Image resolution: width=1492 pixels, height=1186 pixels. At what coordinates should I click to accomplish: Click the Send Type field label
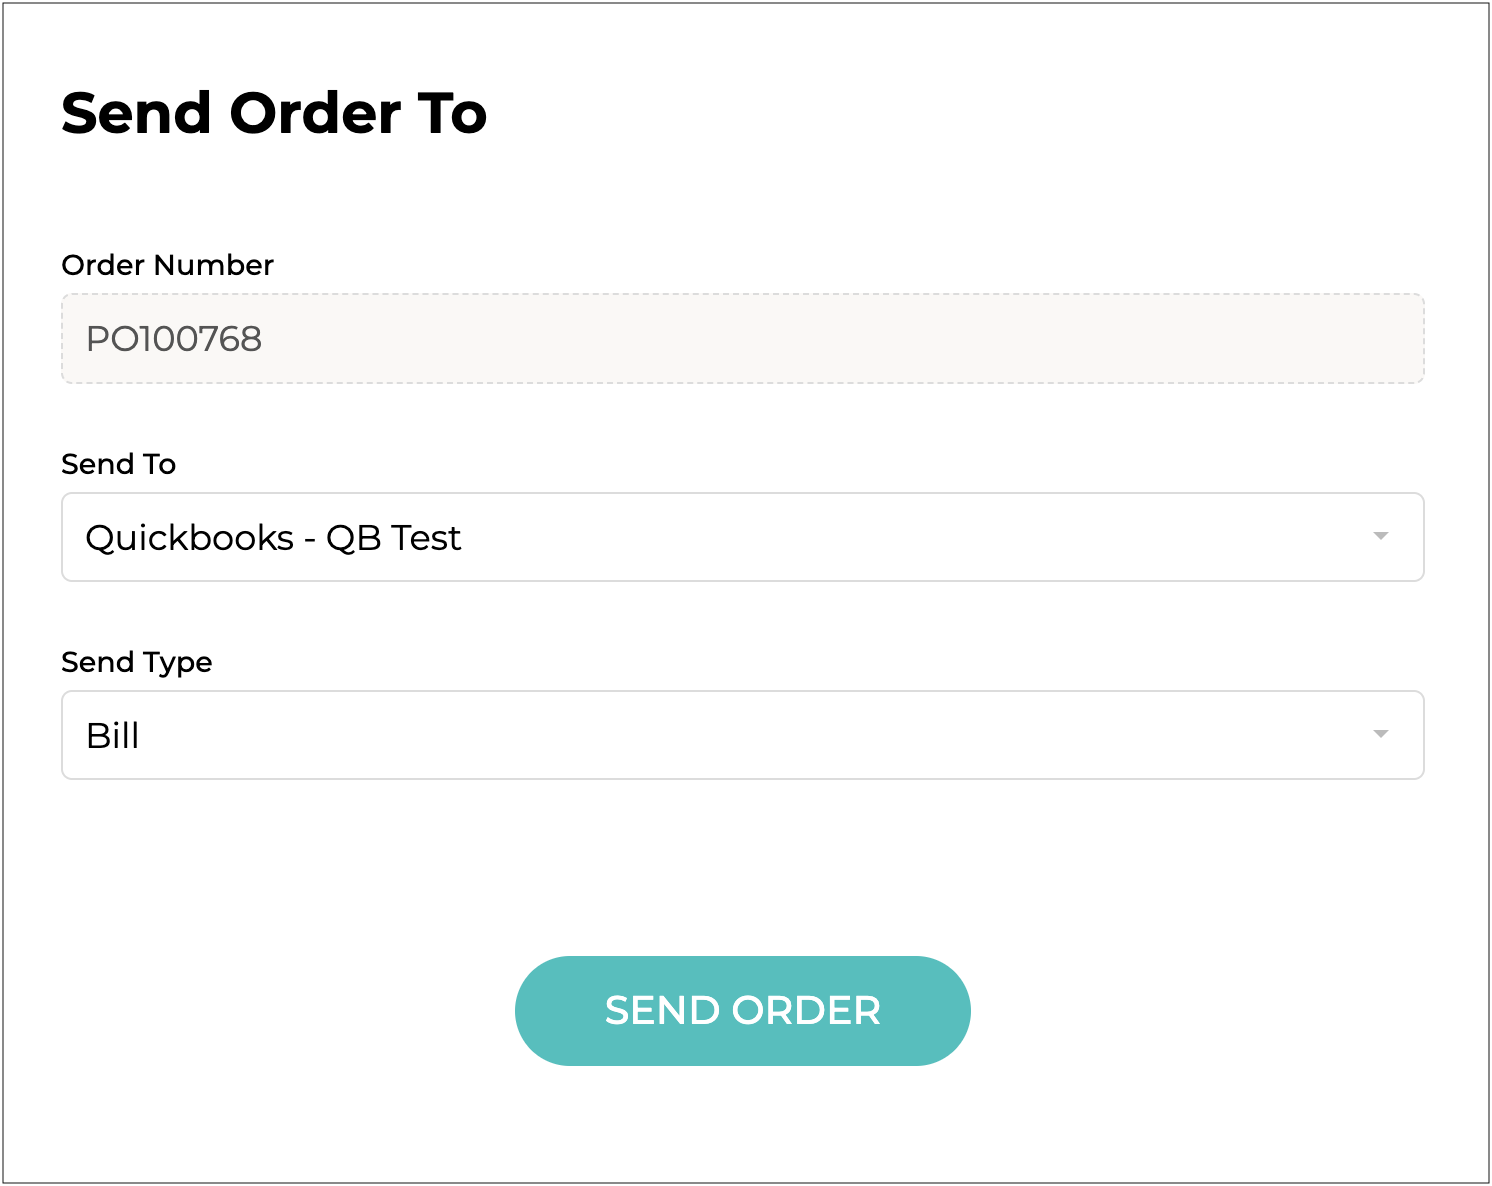point(136,662)
